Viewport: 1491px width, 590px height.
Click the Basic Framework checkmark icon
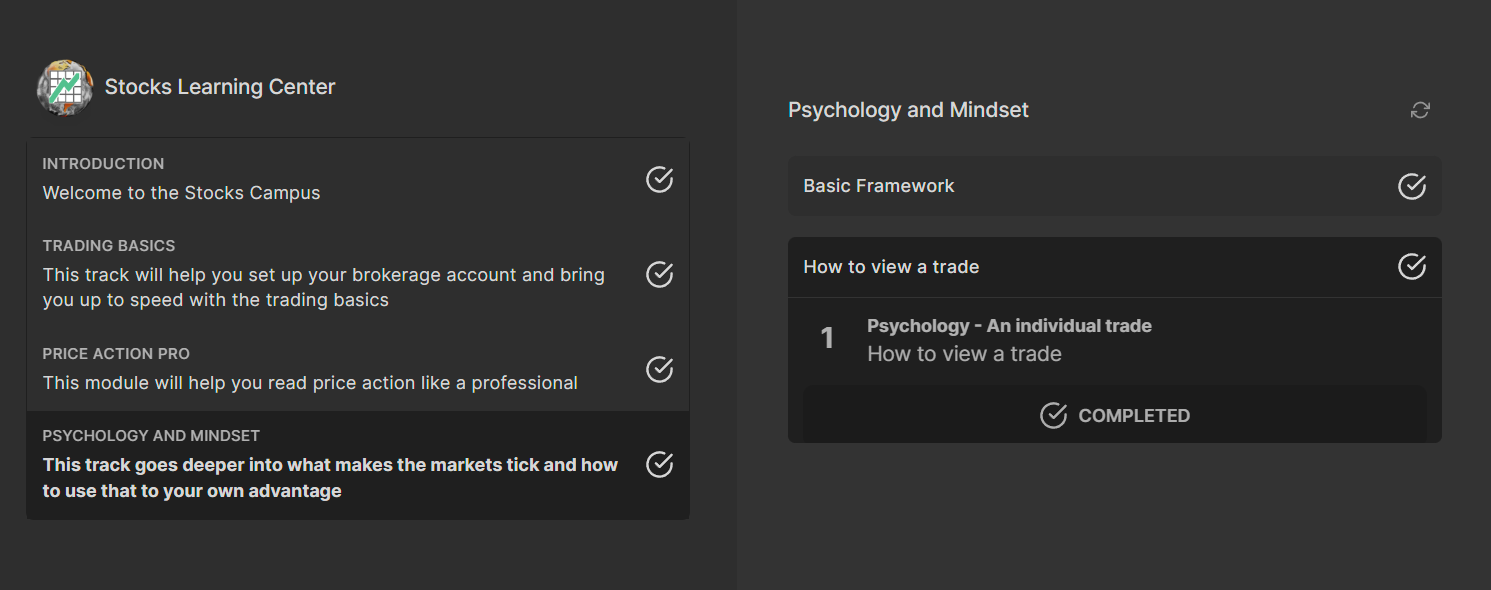click(x=1411, y=186)
